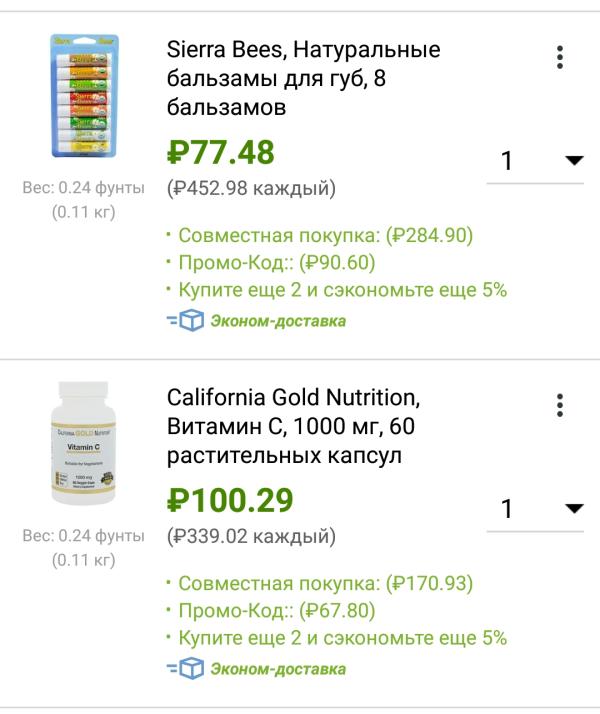Tap quantity value 1 for Vitamin C
Viewport: 600px width, 714px height.
(x=507, y=509)
